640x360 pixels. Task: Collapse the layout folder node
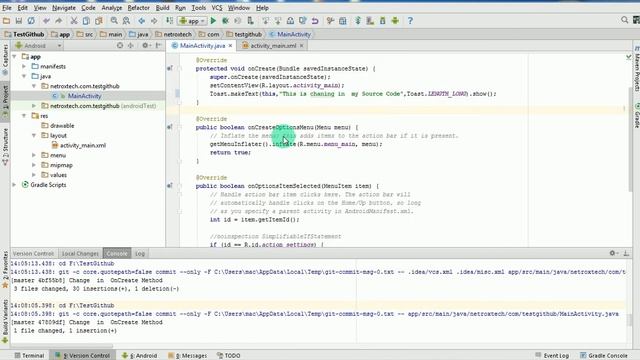(34, 136)
